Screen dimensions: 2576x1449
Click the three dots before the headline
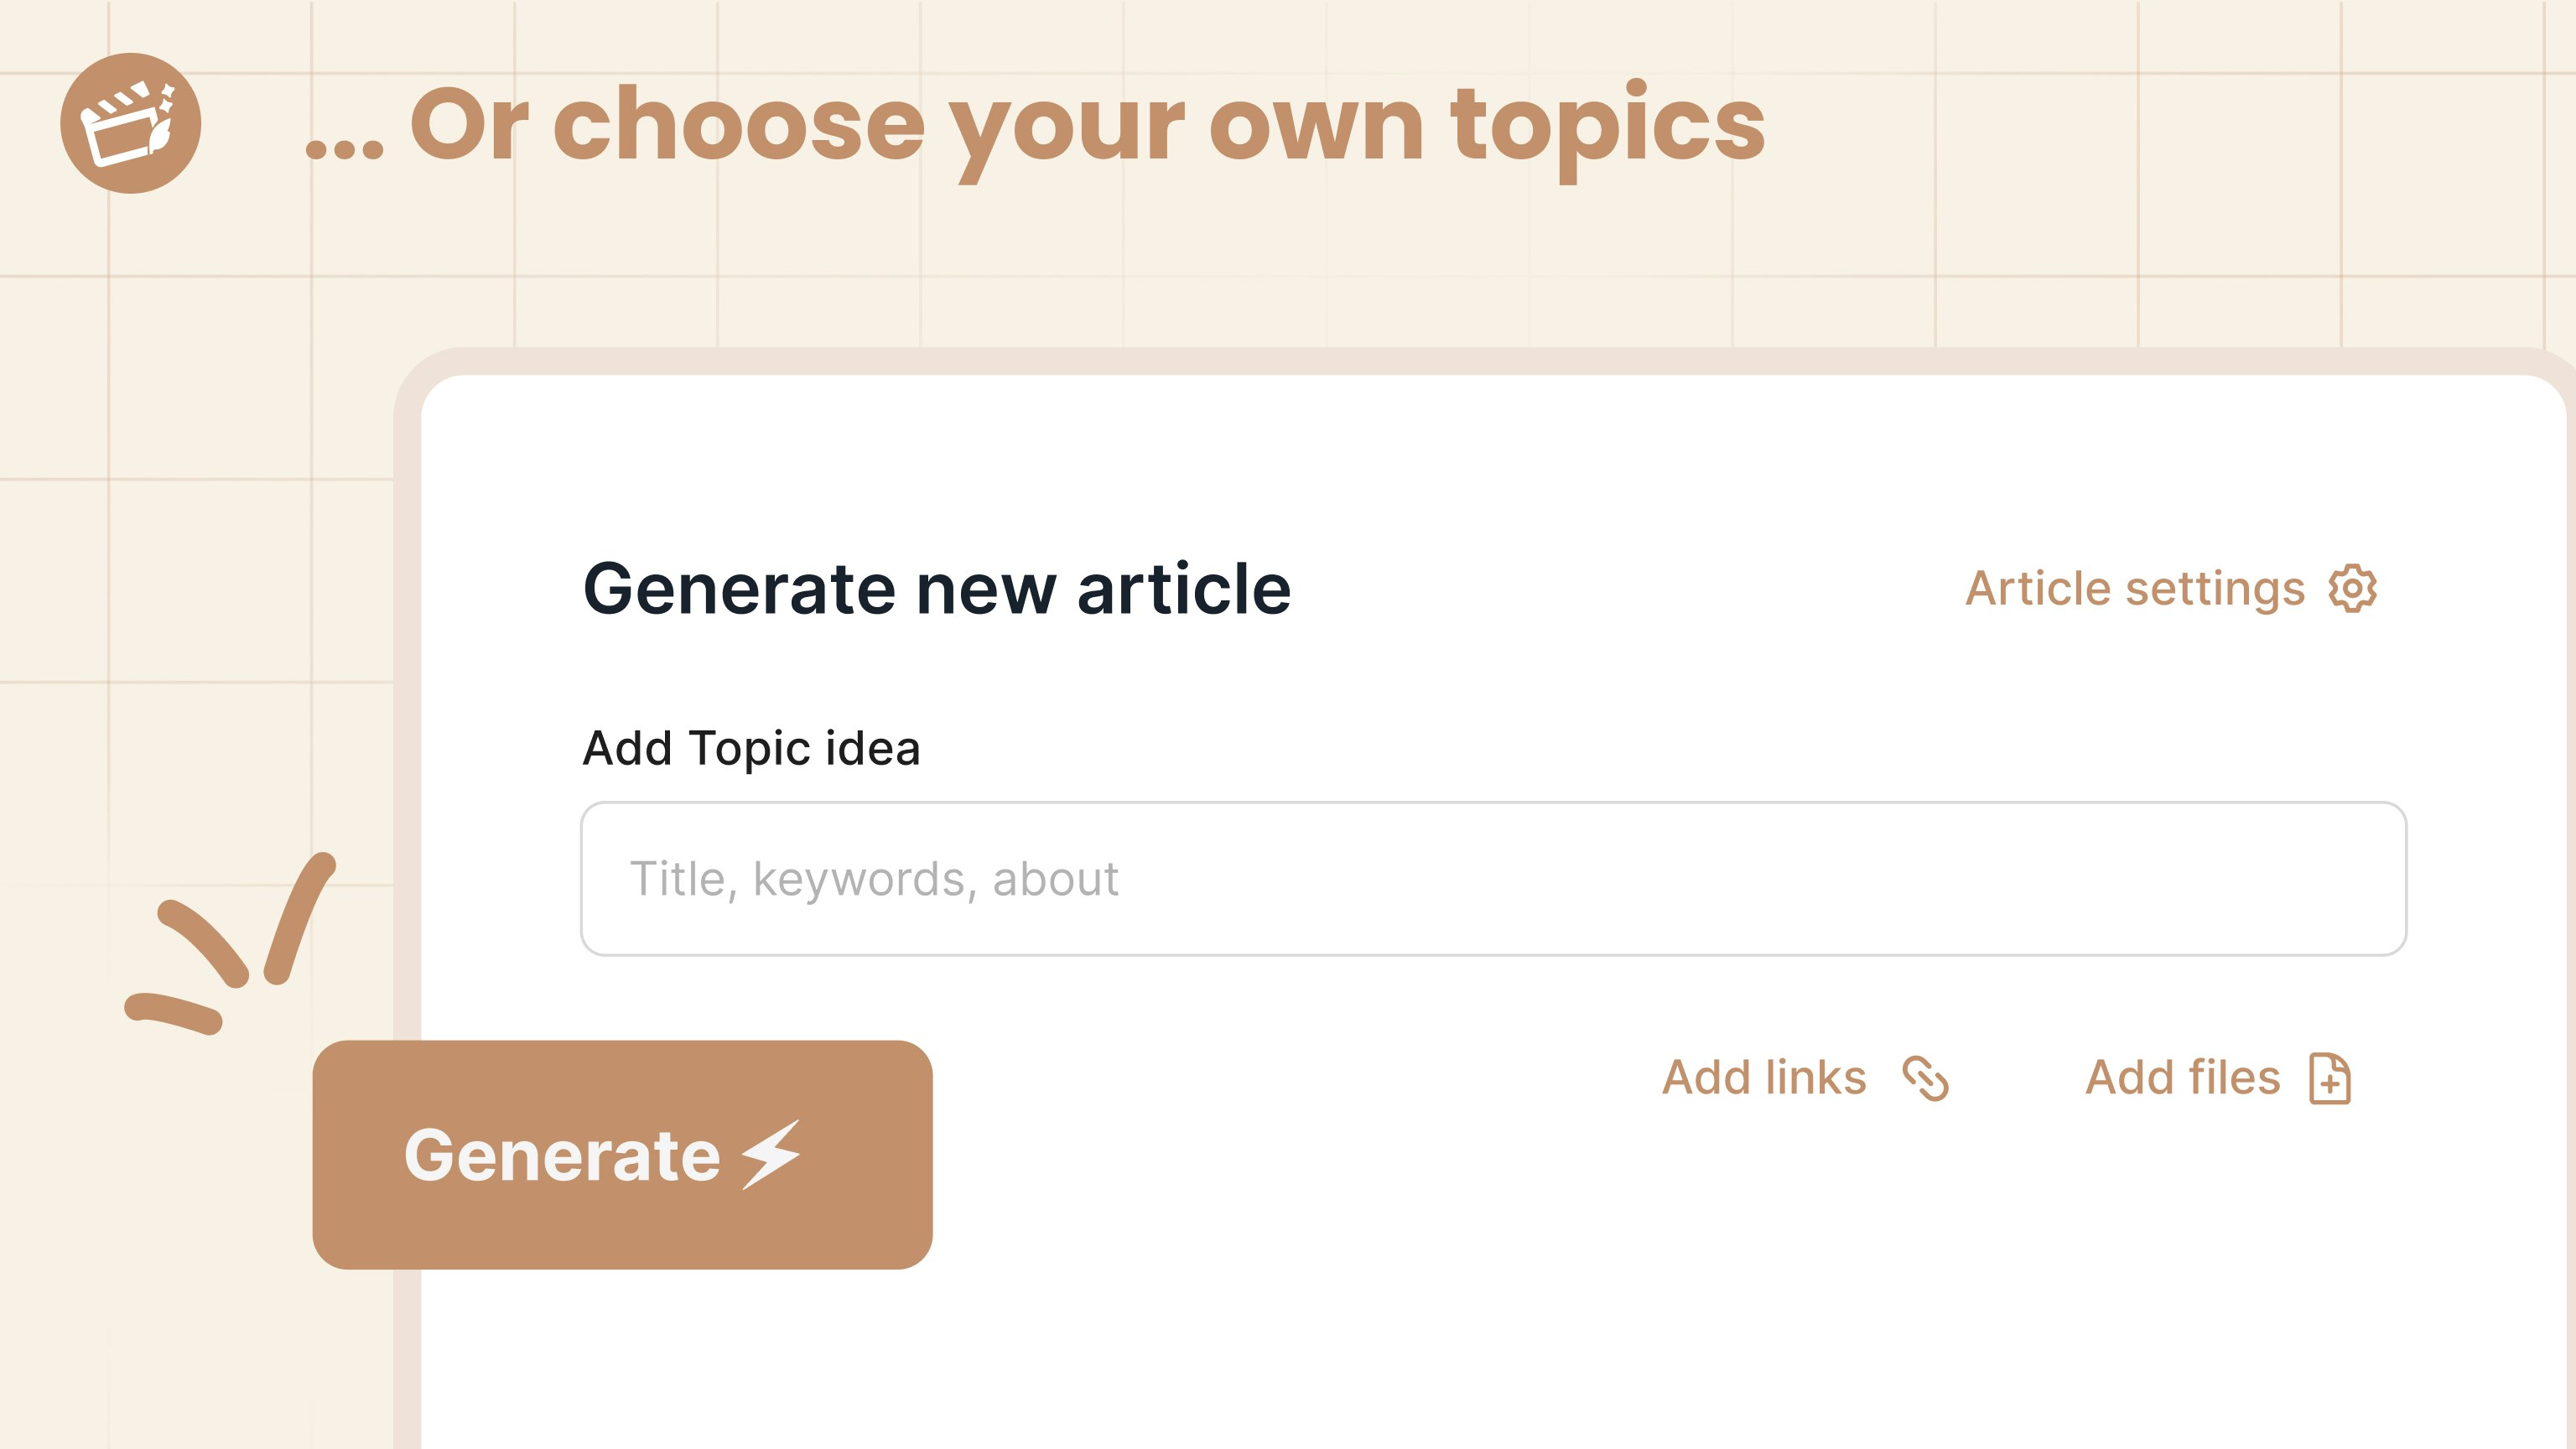click(344, 150)
